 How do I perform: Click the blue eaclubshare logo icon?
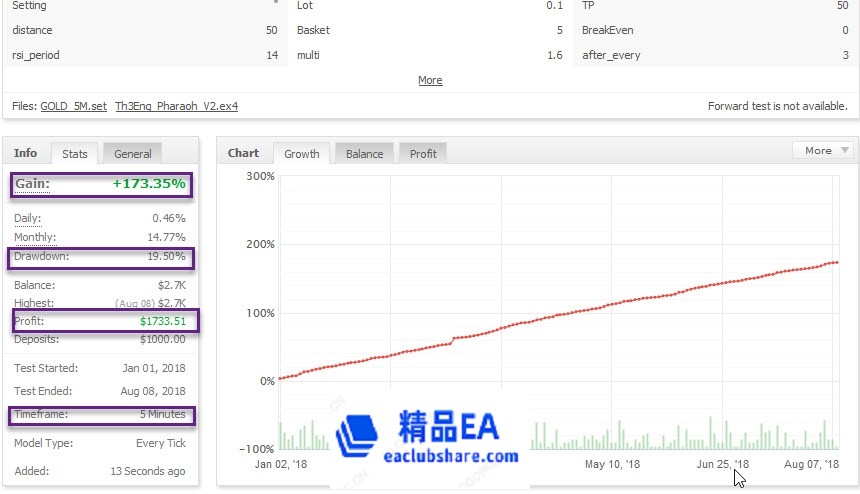click(x=358, y=438)
